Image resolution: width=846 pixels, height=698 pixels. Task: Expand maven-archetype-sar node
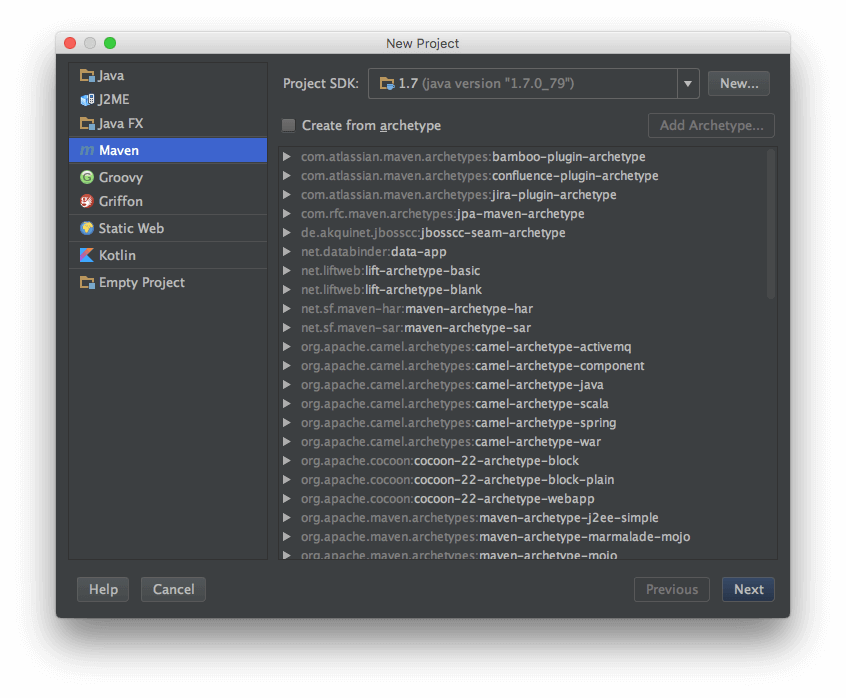coord(287,327)
